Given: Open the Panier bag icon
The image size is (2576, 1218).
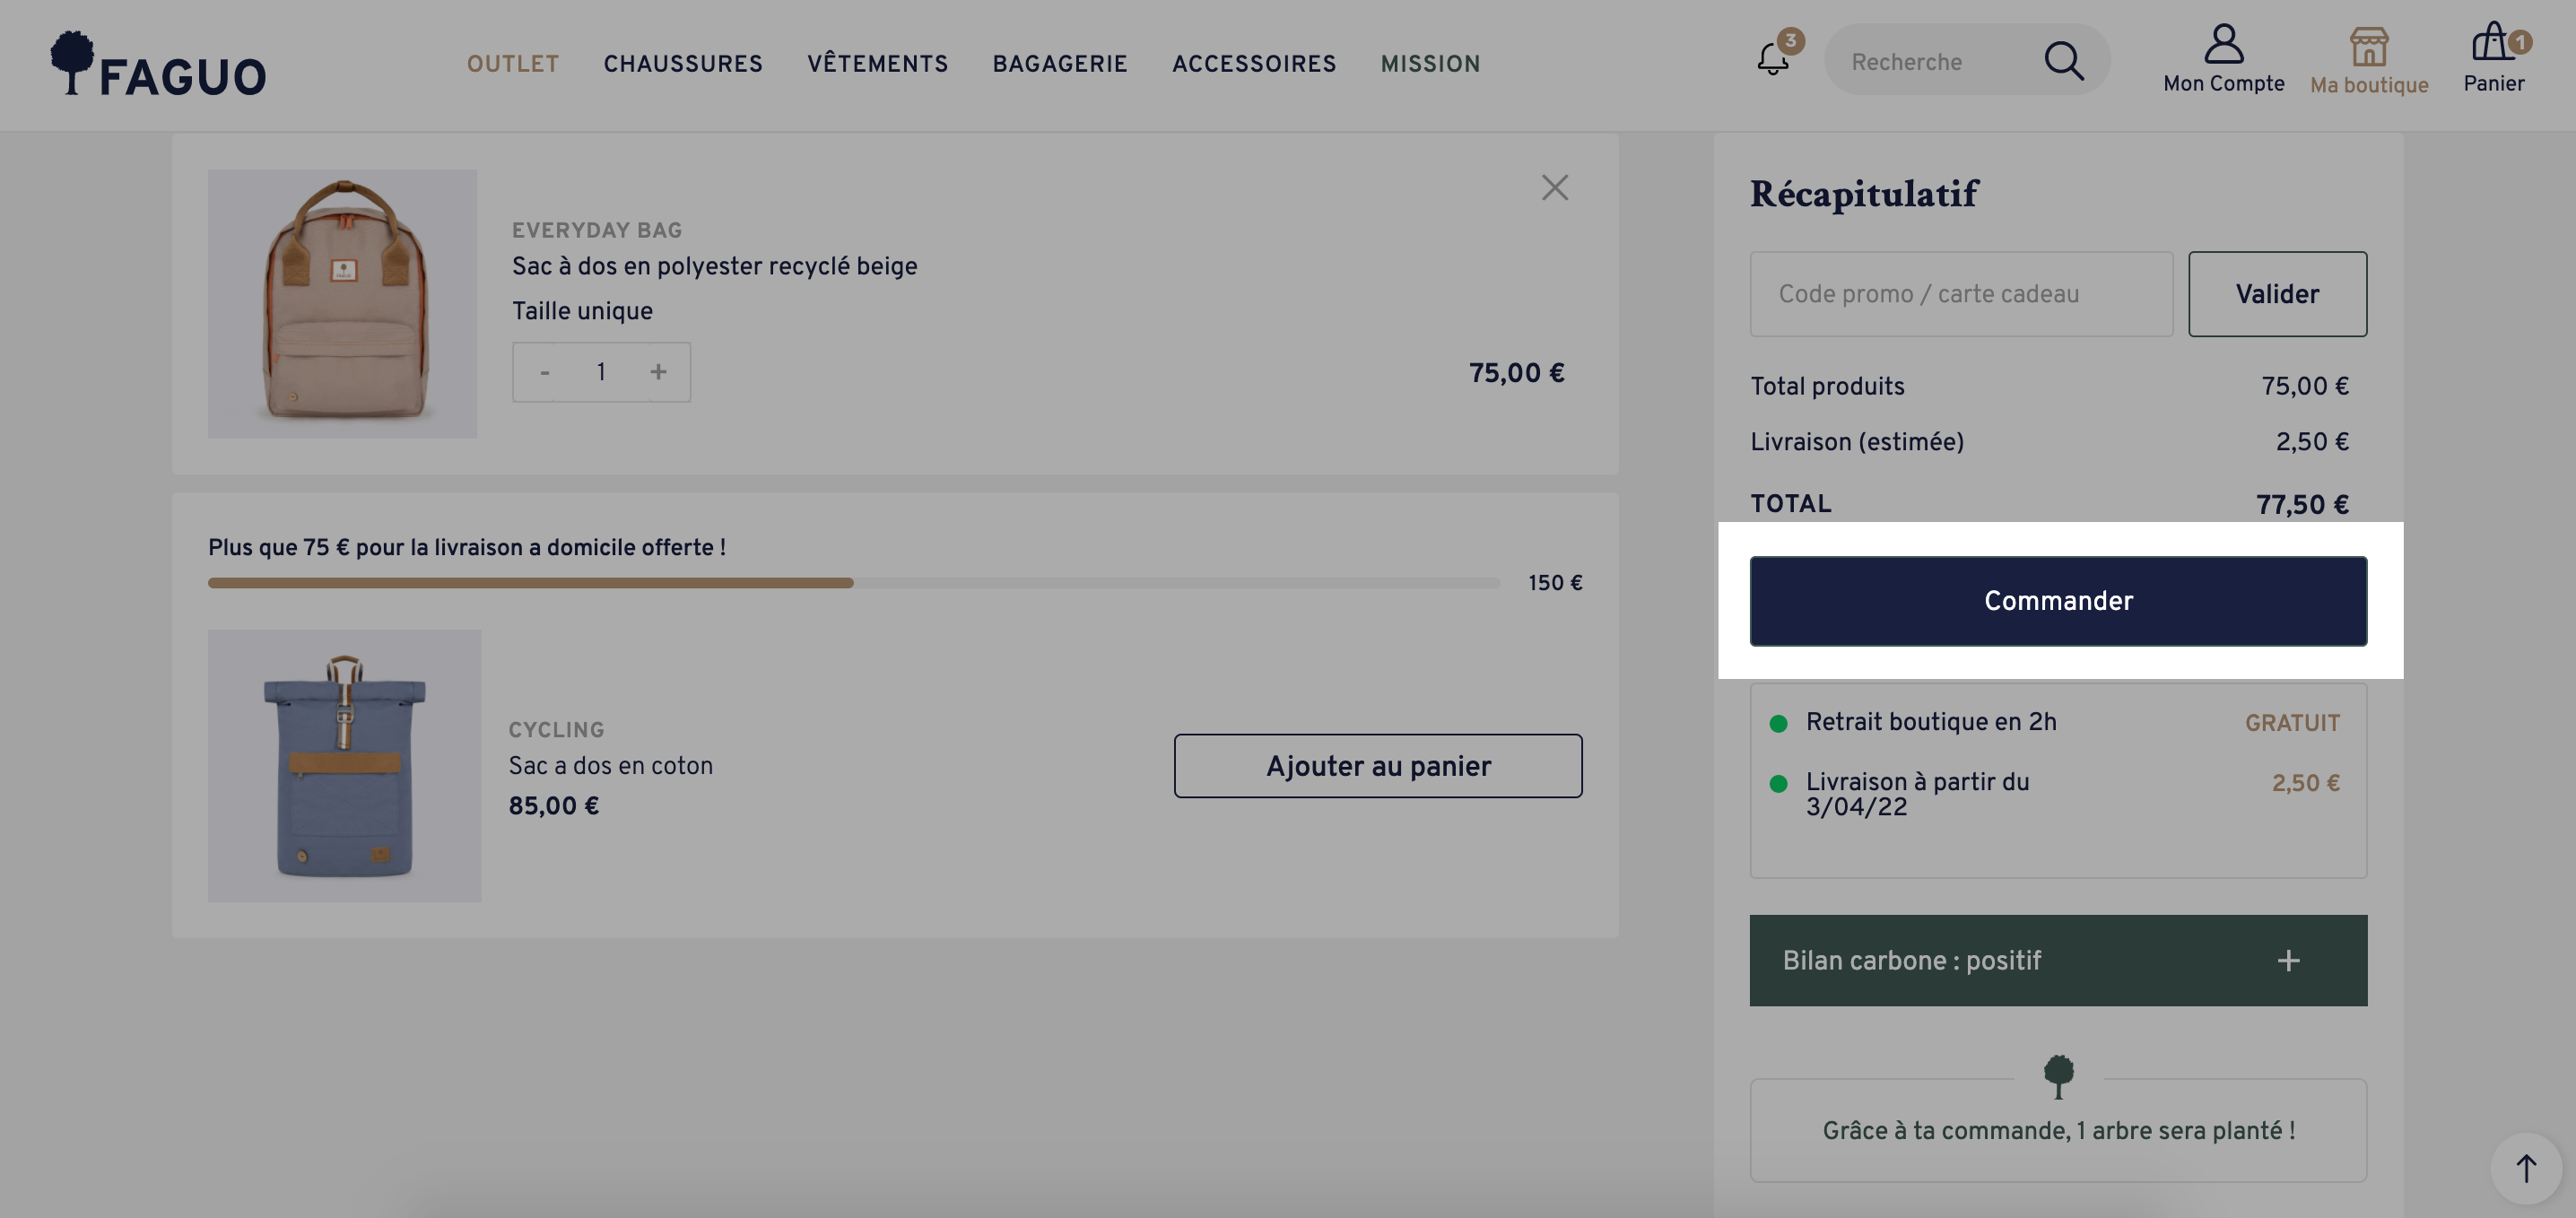Looking at the screenshot, I should 2493,43.
